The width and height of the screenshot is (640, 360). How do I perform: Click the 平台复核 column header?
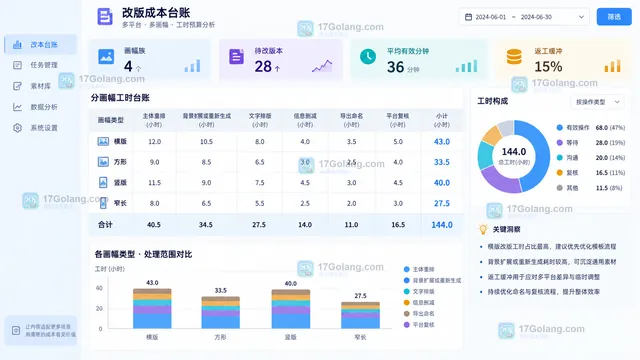398,120
